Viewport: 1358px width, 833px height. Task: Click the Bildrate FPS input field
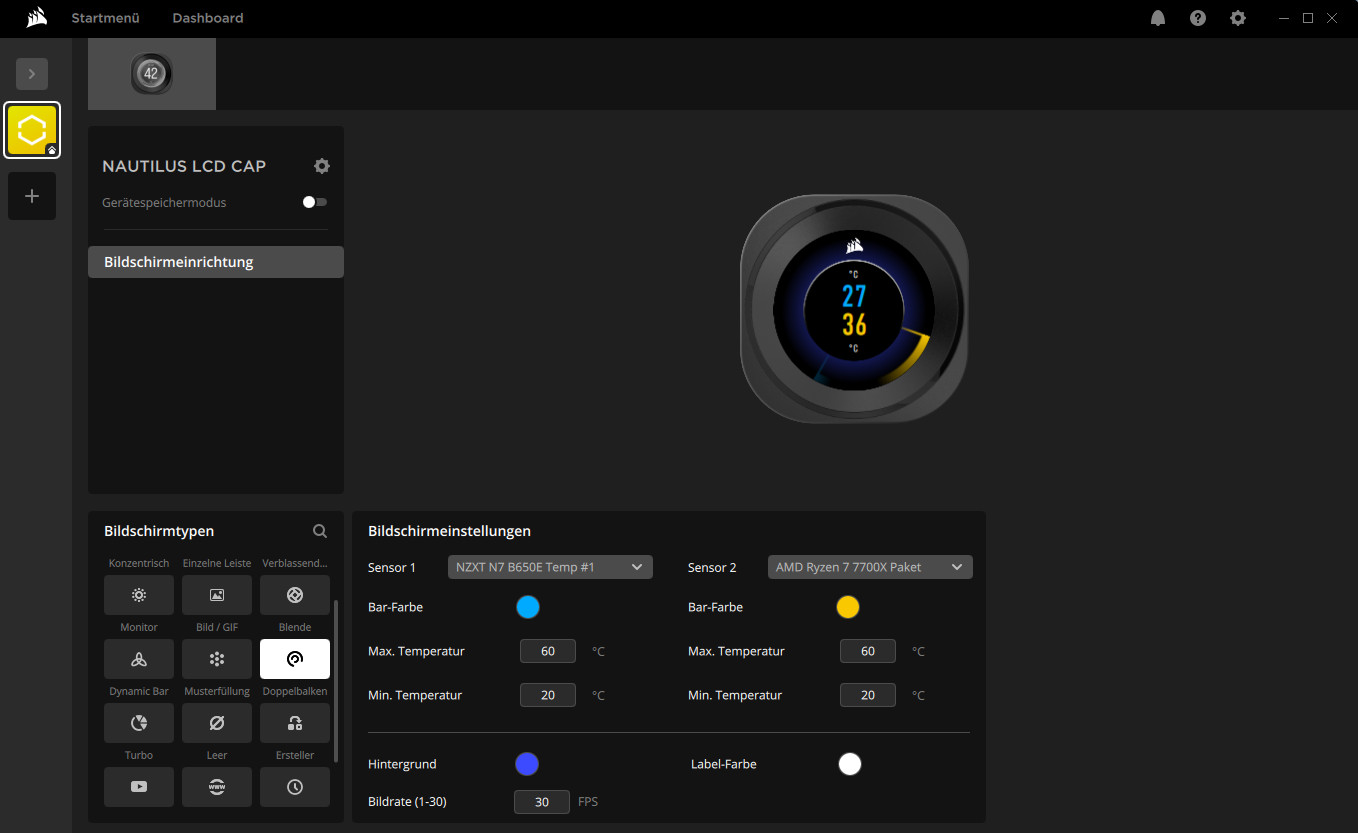(542, 802)
